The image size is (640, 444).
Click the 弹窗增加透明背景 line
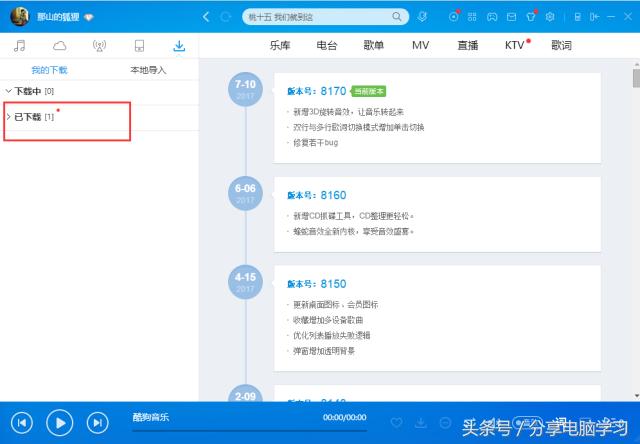324,351
